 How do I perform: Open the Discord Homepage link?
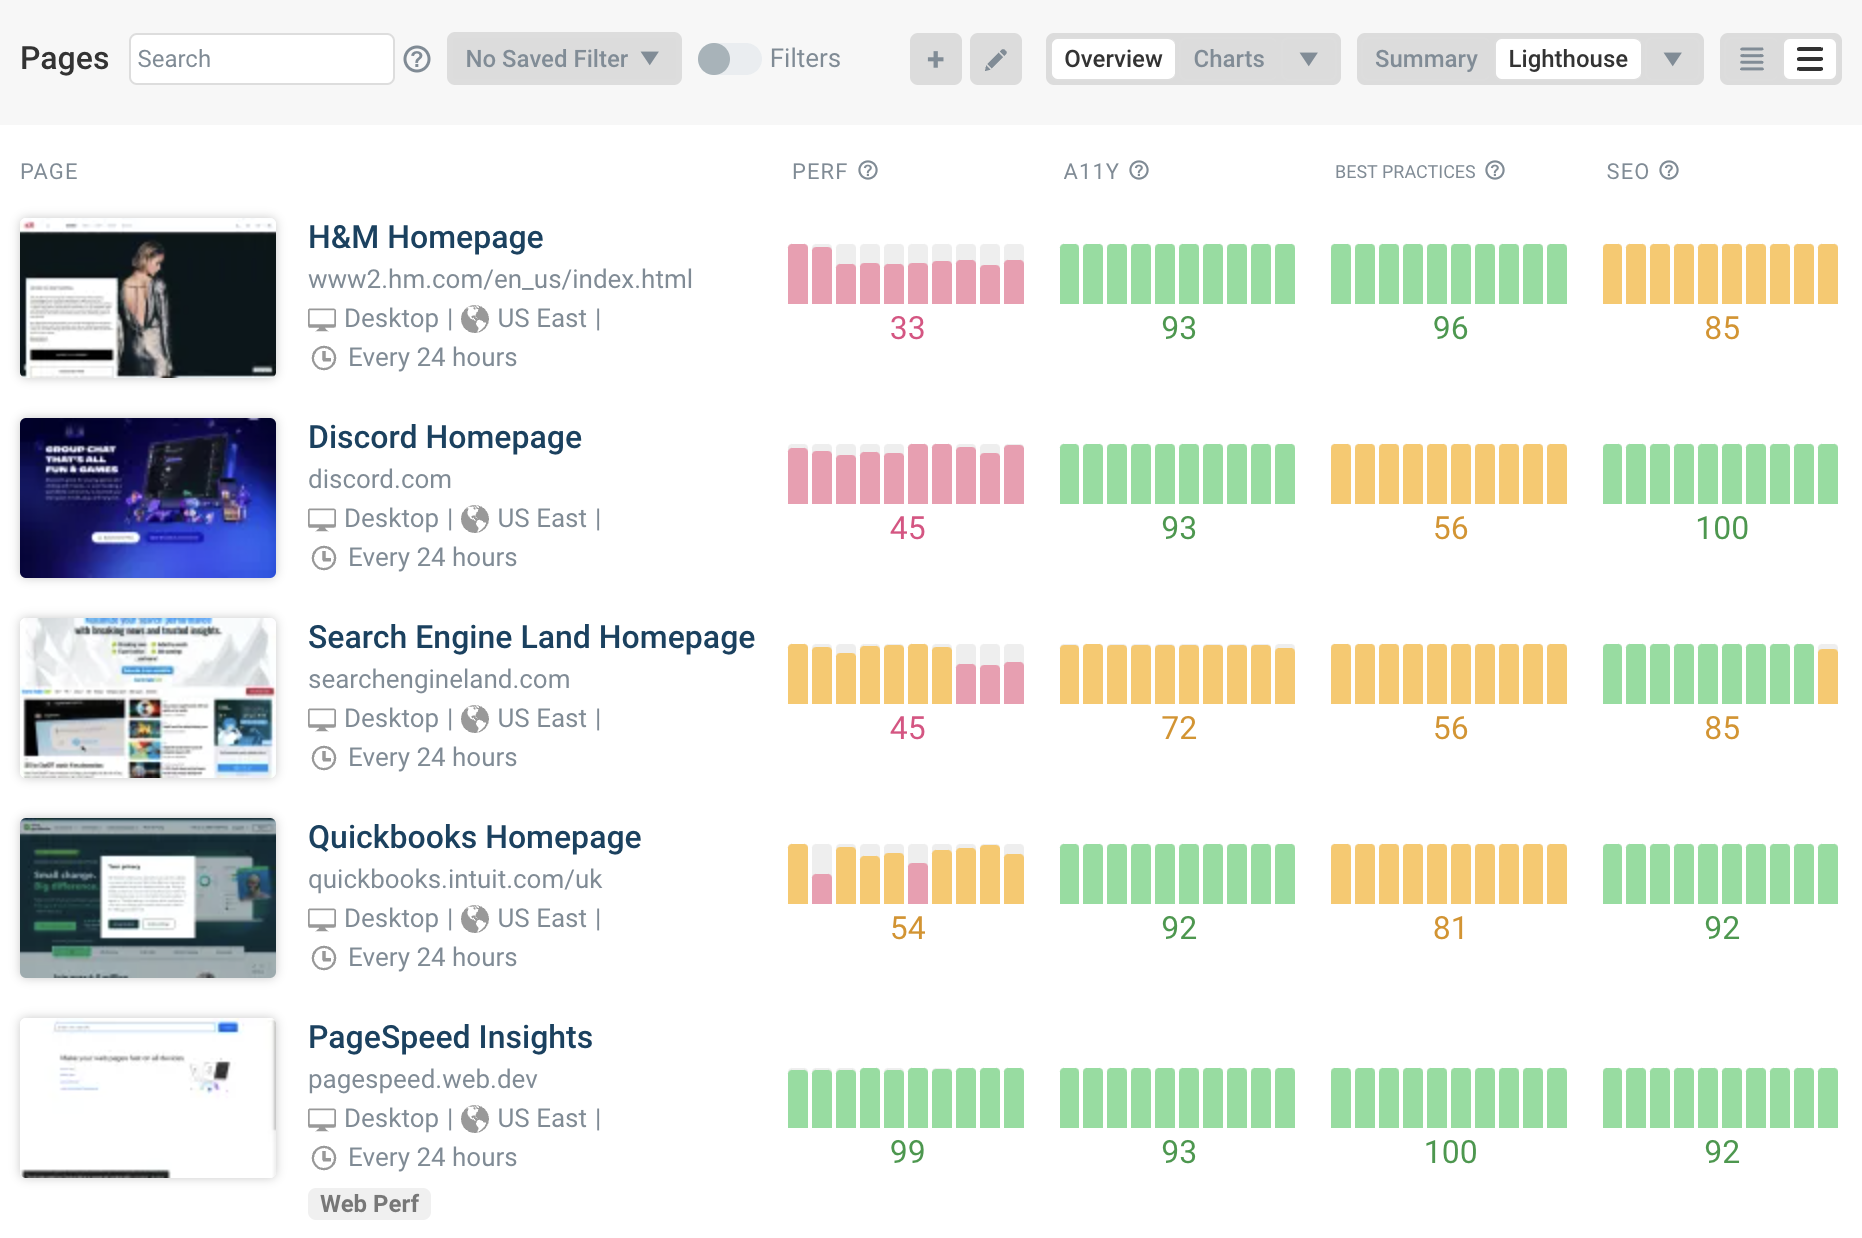445,437
